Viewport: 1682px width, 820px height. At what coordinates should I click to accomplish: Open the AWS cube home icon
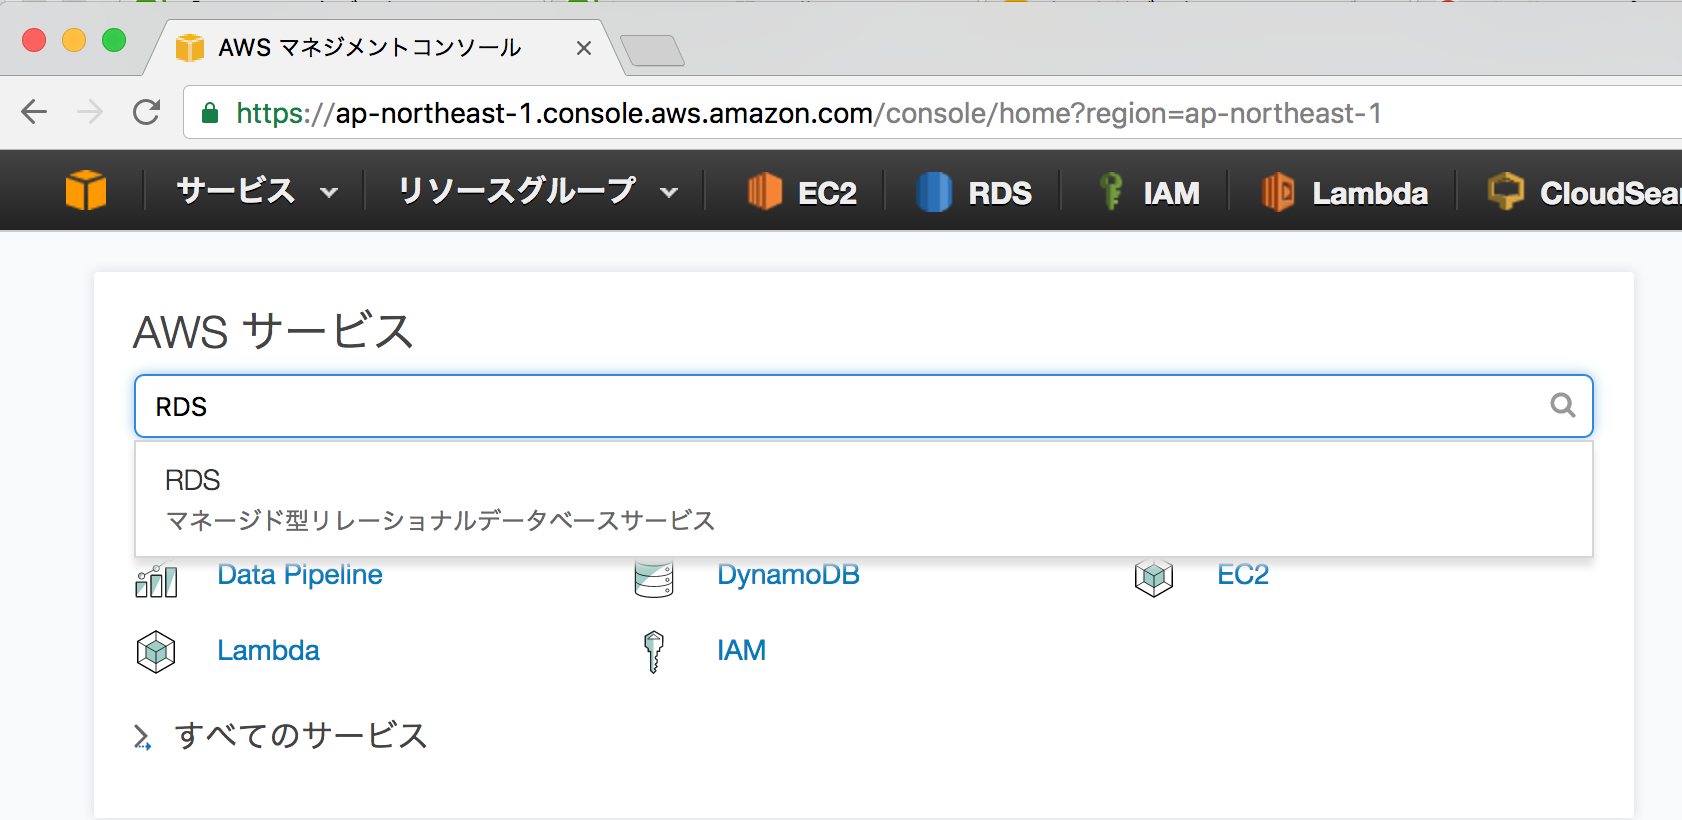86,190
